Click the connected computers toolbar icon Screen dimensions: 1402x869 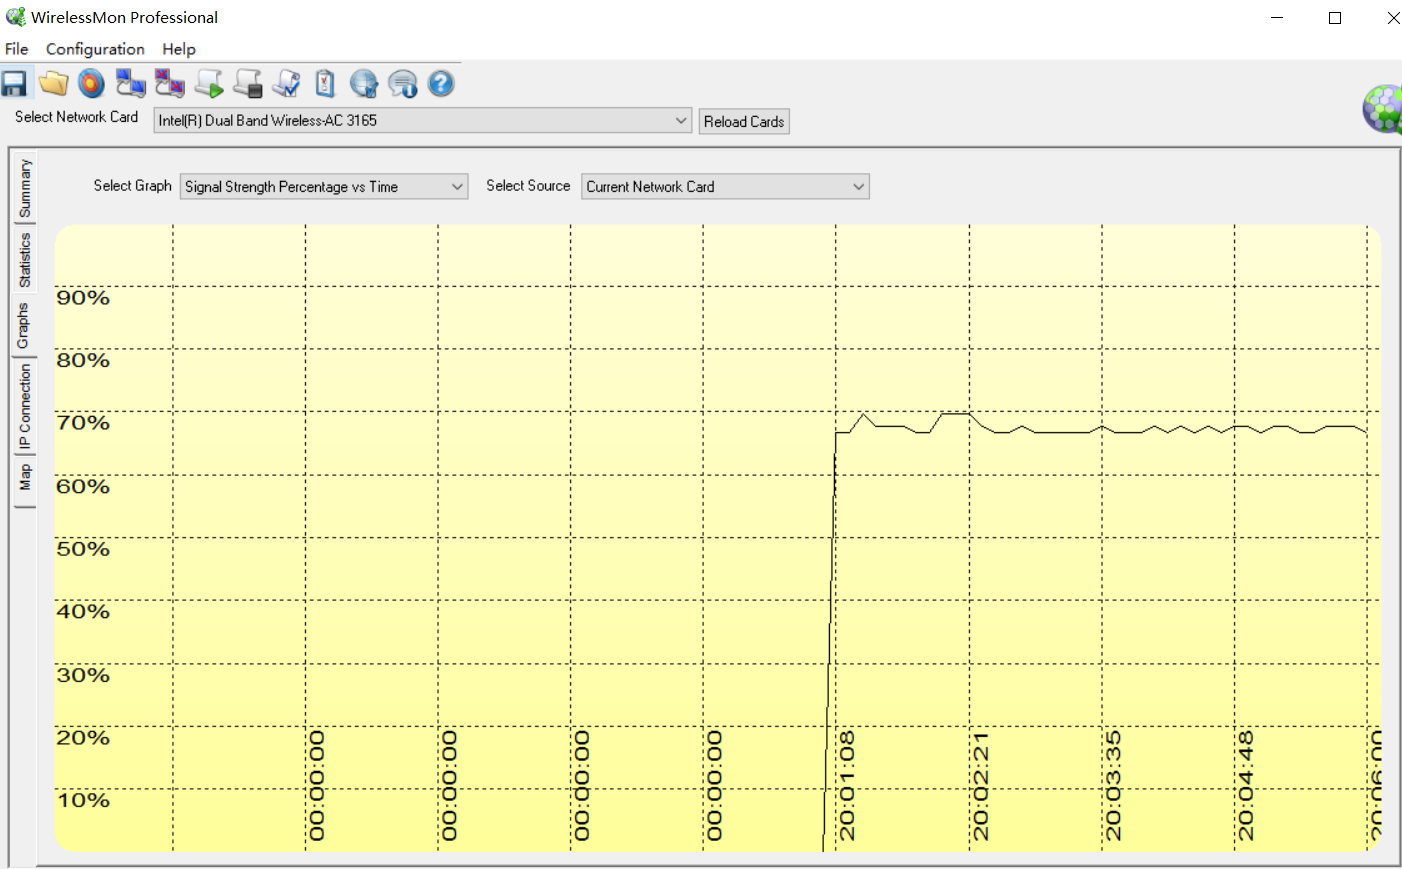(x=131, y=84)
